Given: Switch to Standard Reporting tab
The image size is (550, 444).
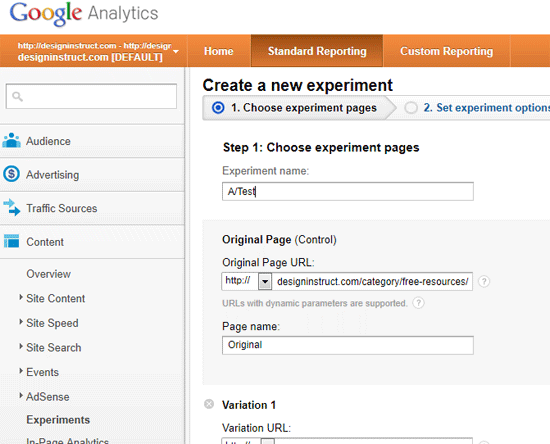Looking at the screenshot, I should tap(317, 51).
